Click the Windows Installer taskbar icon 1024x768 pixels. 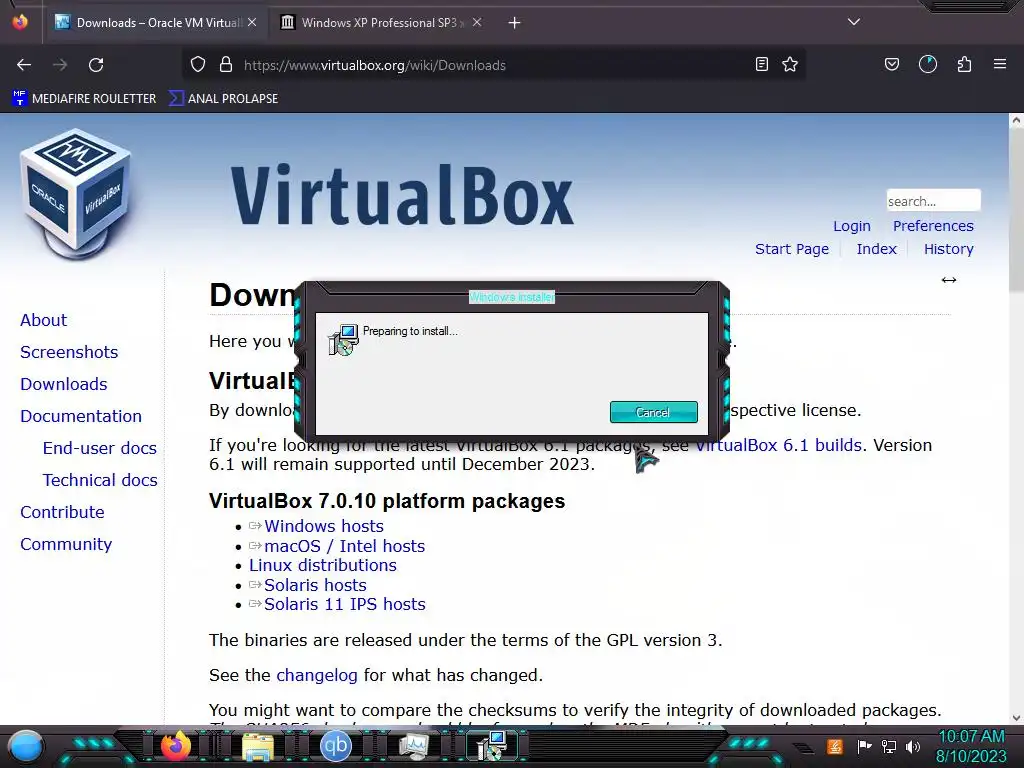click(492, 746)
